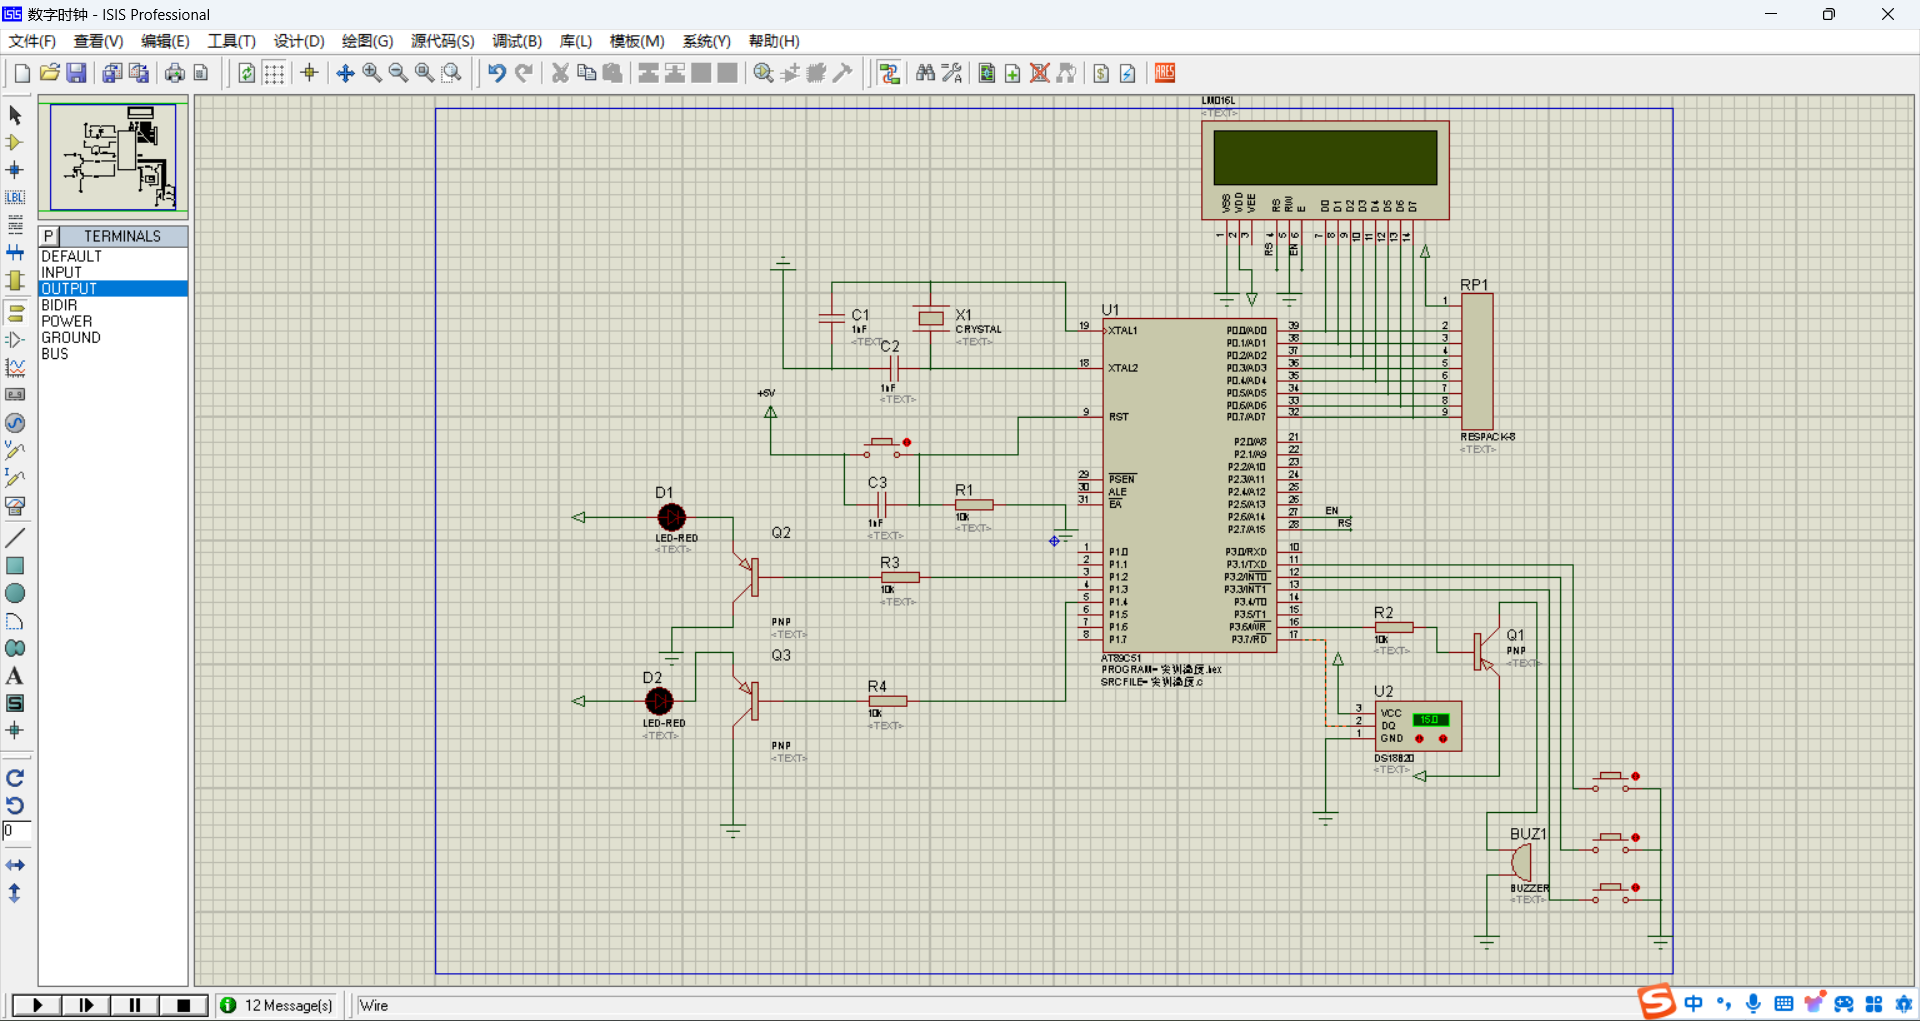Switch to Device Pins mode

tap(15, 340)
